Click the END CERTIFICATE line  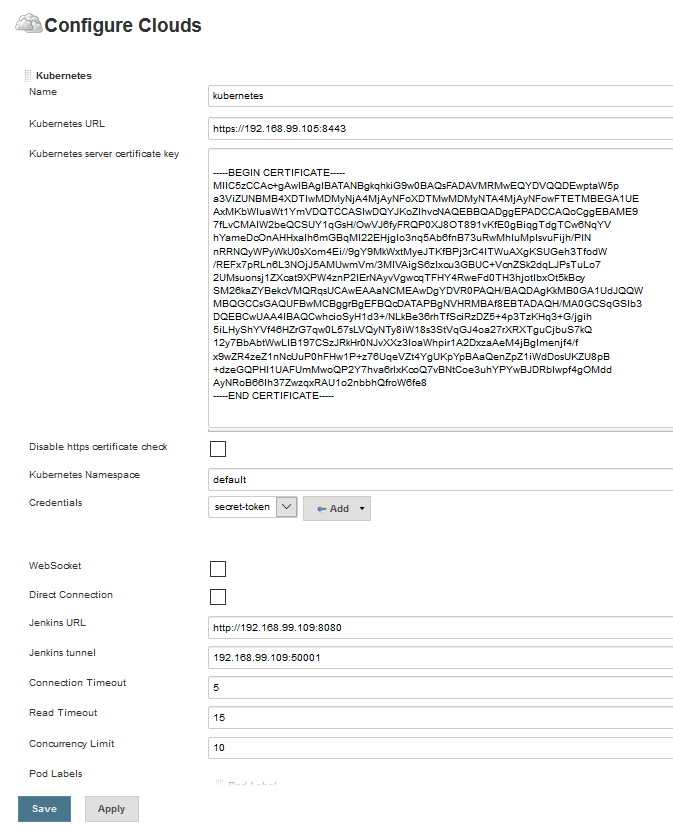coord(273,396)
